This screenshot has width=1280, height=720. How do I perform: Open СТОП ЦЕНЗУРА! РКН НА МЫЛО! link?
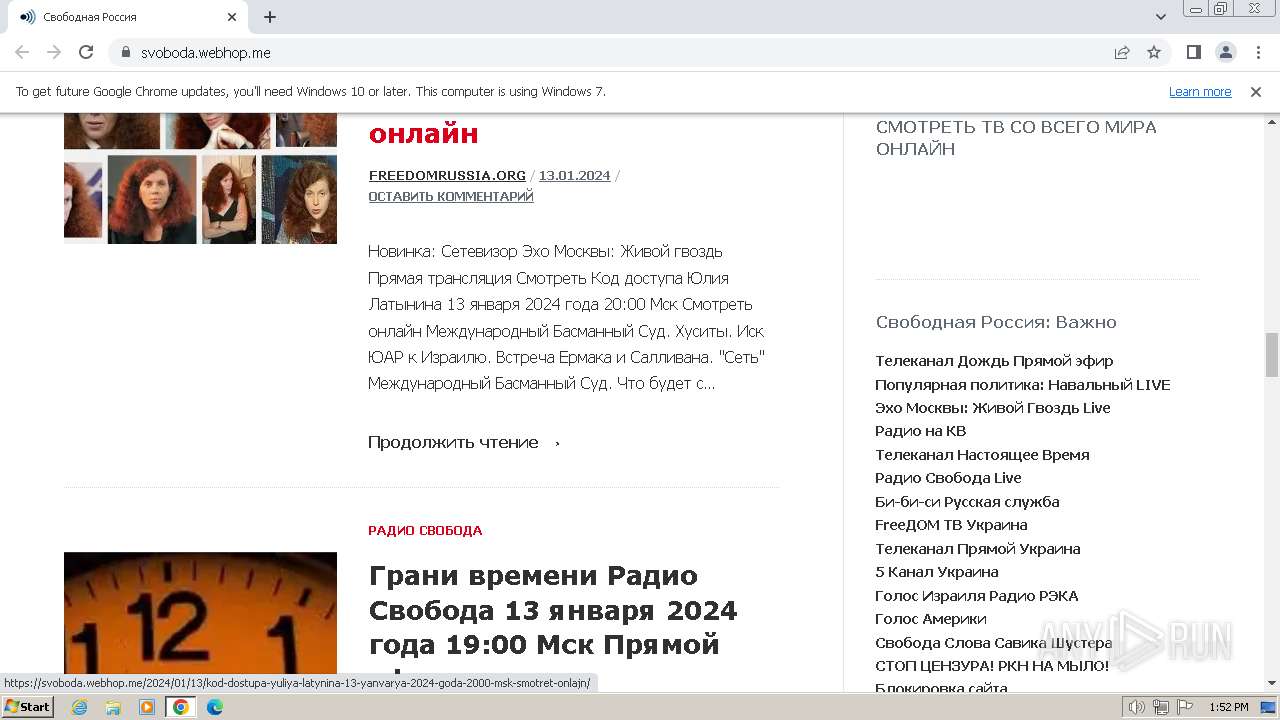(992, 666)
